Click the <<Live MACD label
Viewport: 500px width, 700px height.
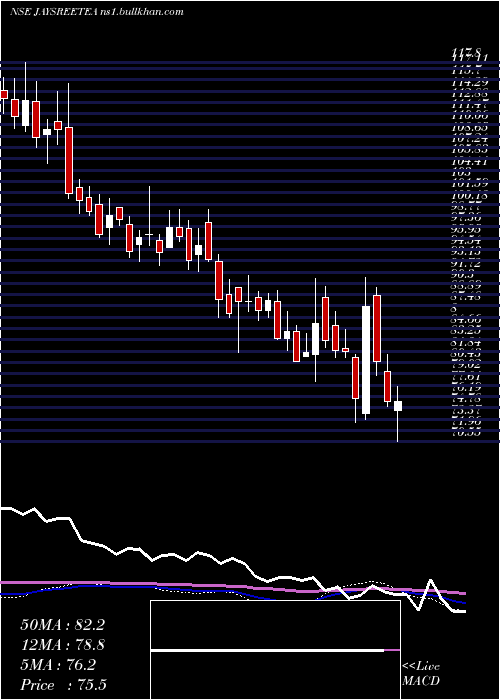(421, 674)
